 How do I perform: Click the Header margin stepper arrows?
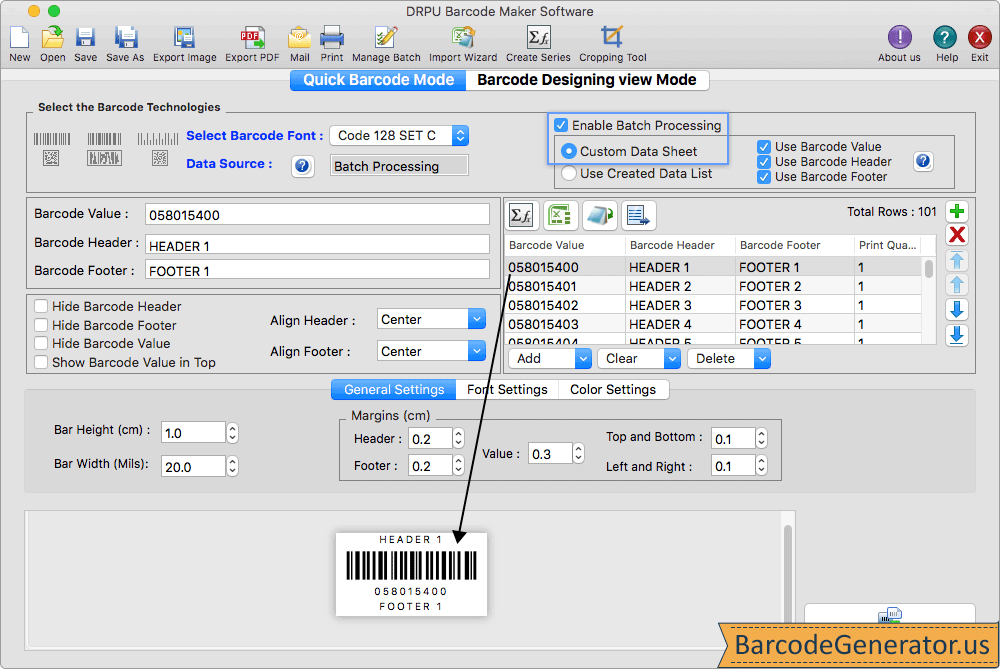[459, 439]
